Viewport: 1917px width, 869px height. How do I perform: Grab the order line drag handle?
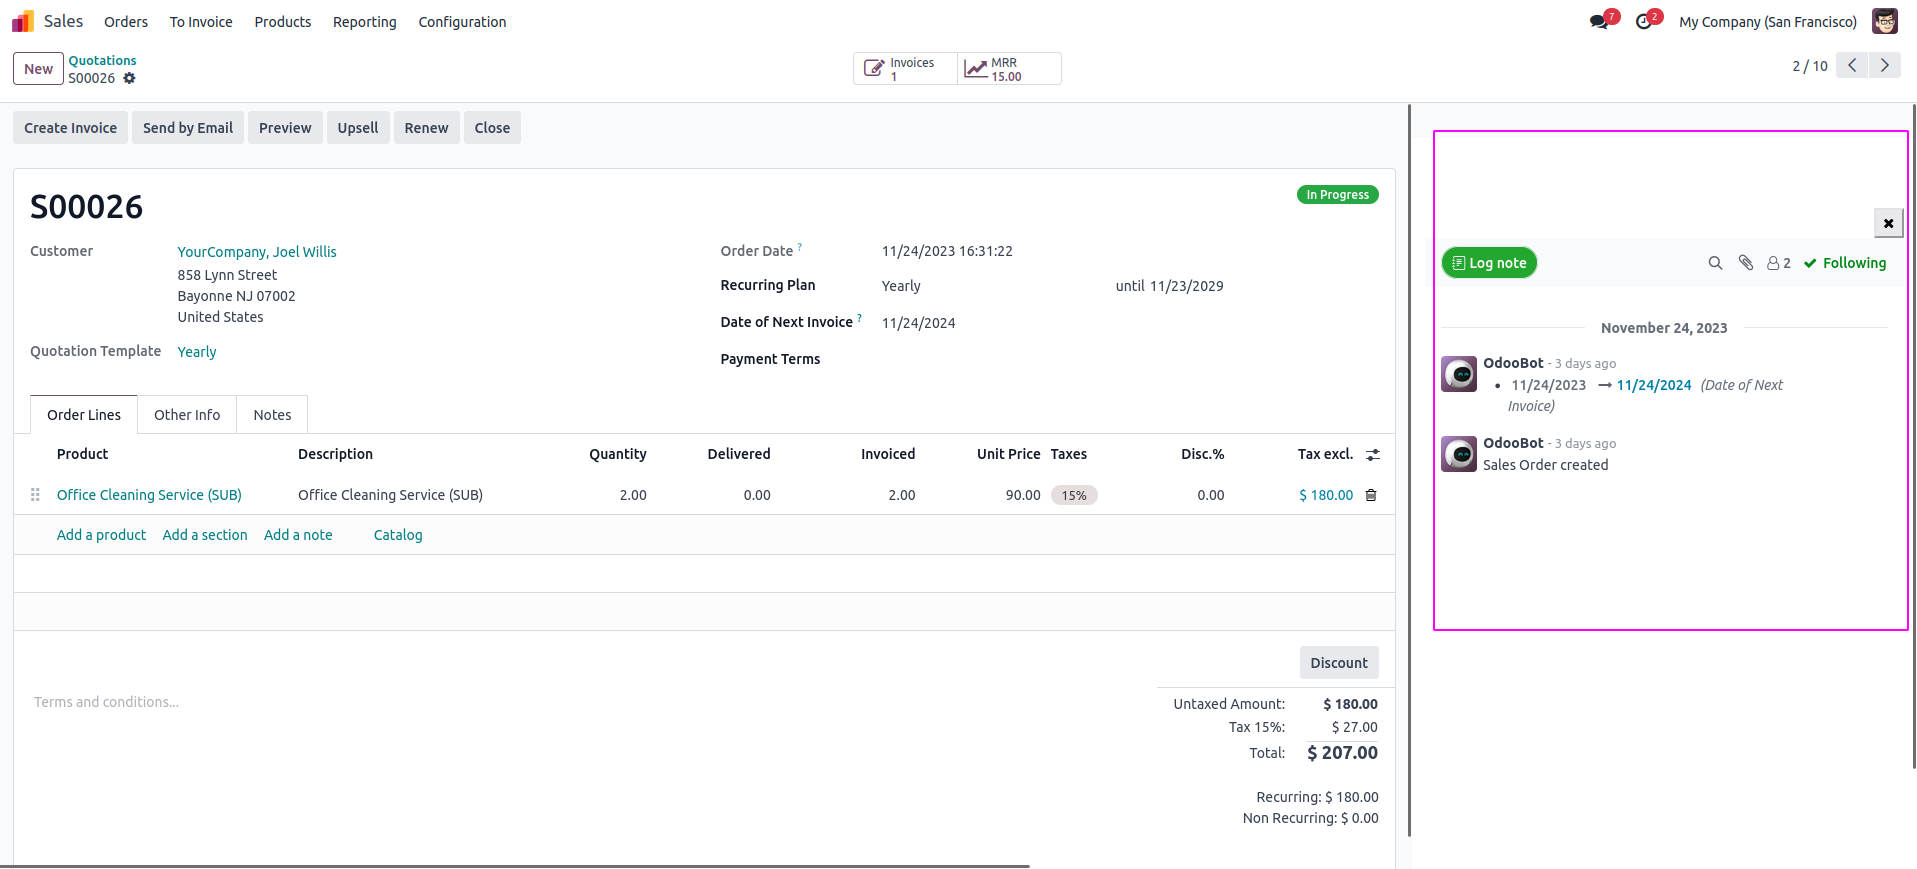(35, 495)
